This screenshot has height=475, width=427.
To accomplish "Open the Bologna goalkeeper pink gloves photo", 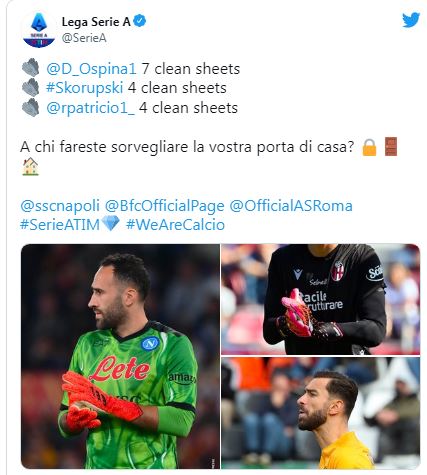I will 321,299.
